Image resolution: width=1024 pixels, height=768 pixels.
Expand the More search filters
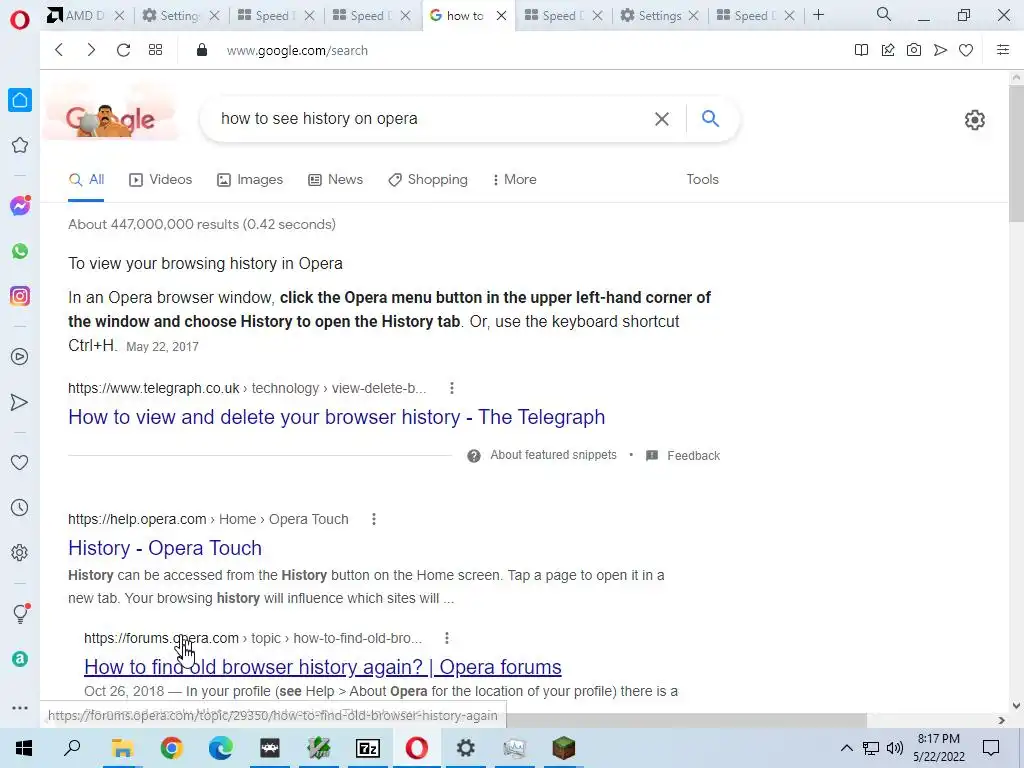515,180
